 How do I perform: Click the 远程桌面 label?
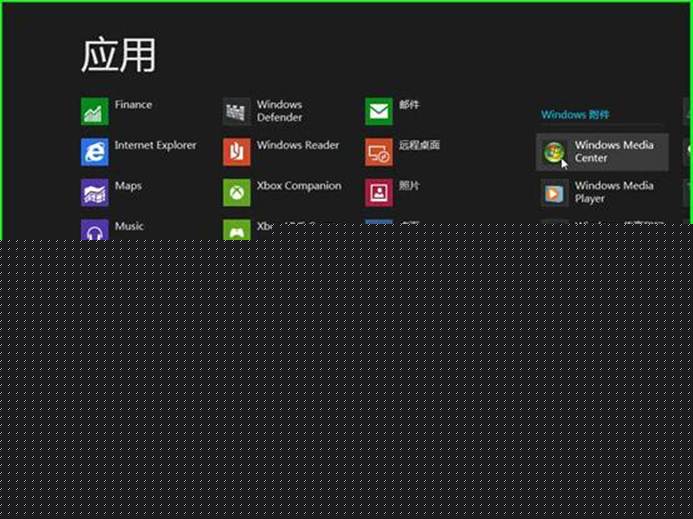[x=419, y=145]
